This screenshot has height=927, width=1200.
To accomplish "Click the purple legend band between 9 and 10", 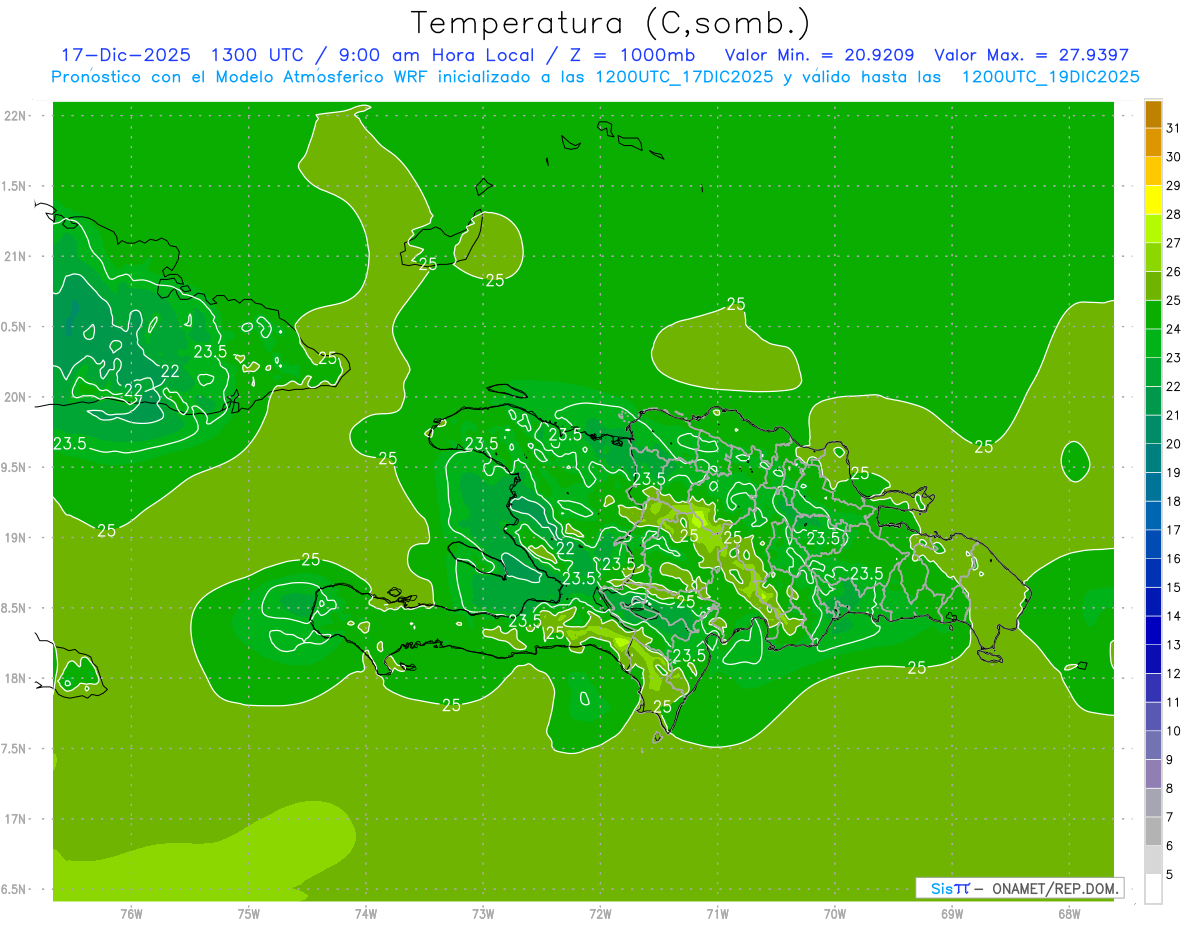I will tap(1153, 746).
